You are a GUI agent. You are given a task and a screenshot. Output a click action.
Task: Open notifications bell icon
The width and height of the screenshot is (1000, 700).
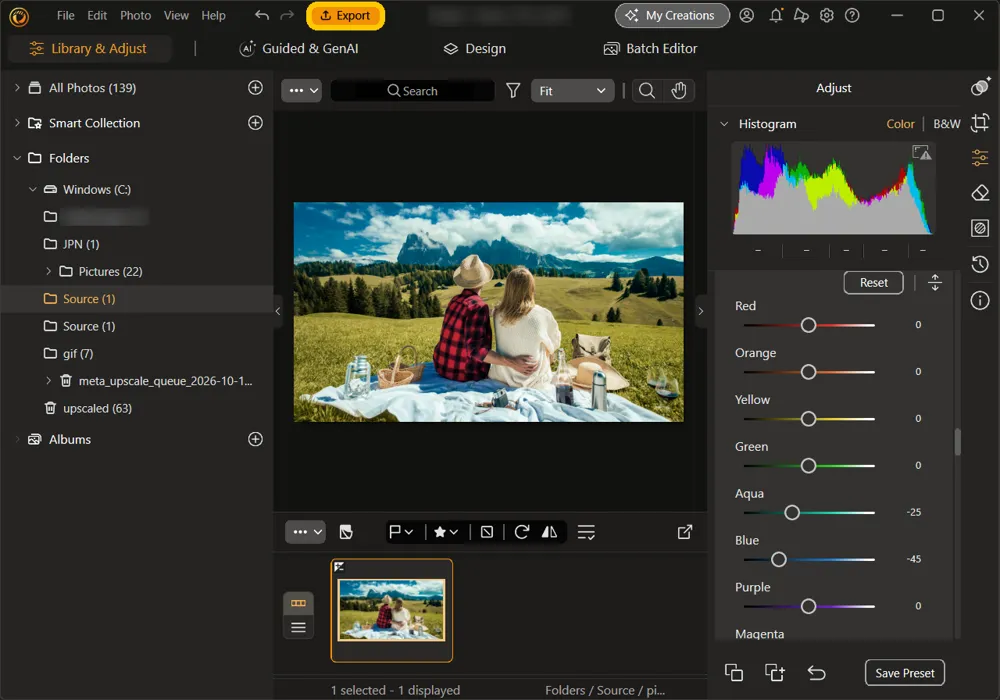click(776, 15)
